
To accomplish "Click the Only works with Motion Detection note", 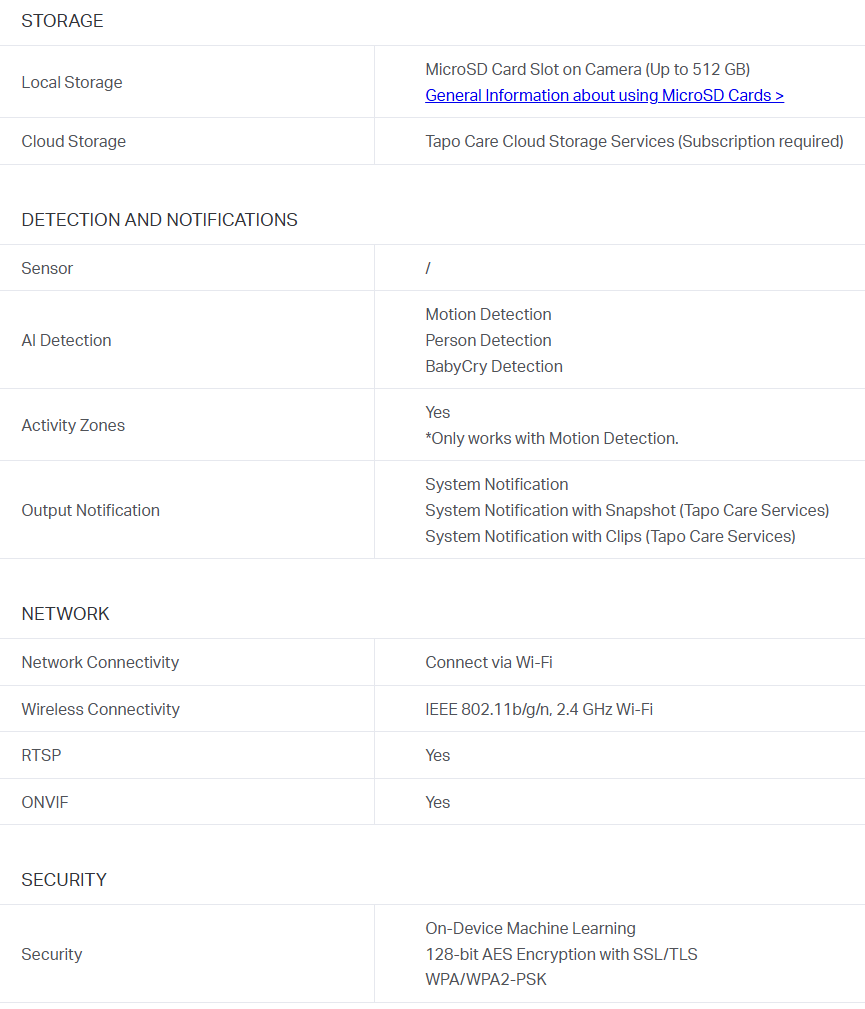I will [552, 438].
